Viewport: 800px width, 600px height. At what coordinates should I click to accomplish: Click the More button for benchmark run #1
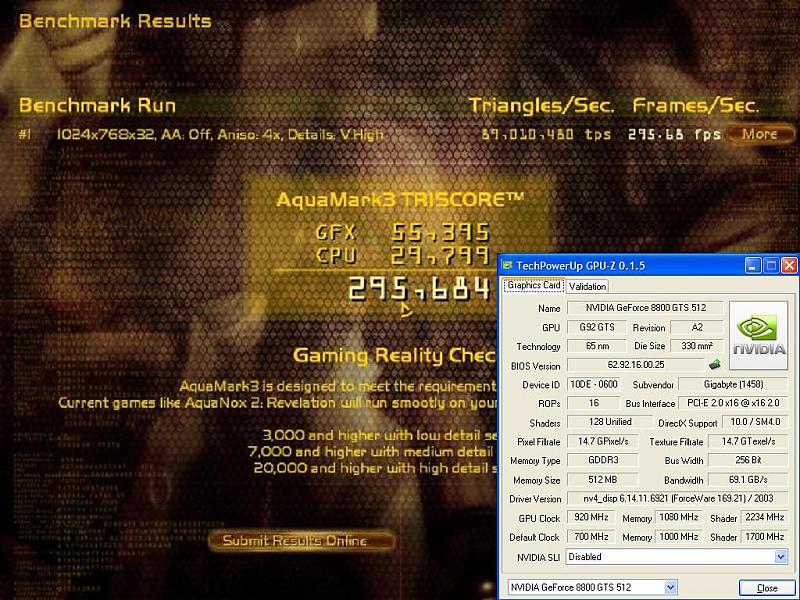click(759, 134)
